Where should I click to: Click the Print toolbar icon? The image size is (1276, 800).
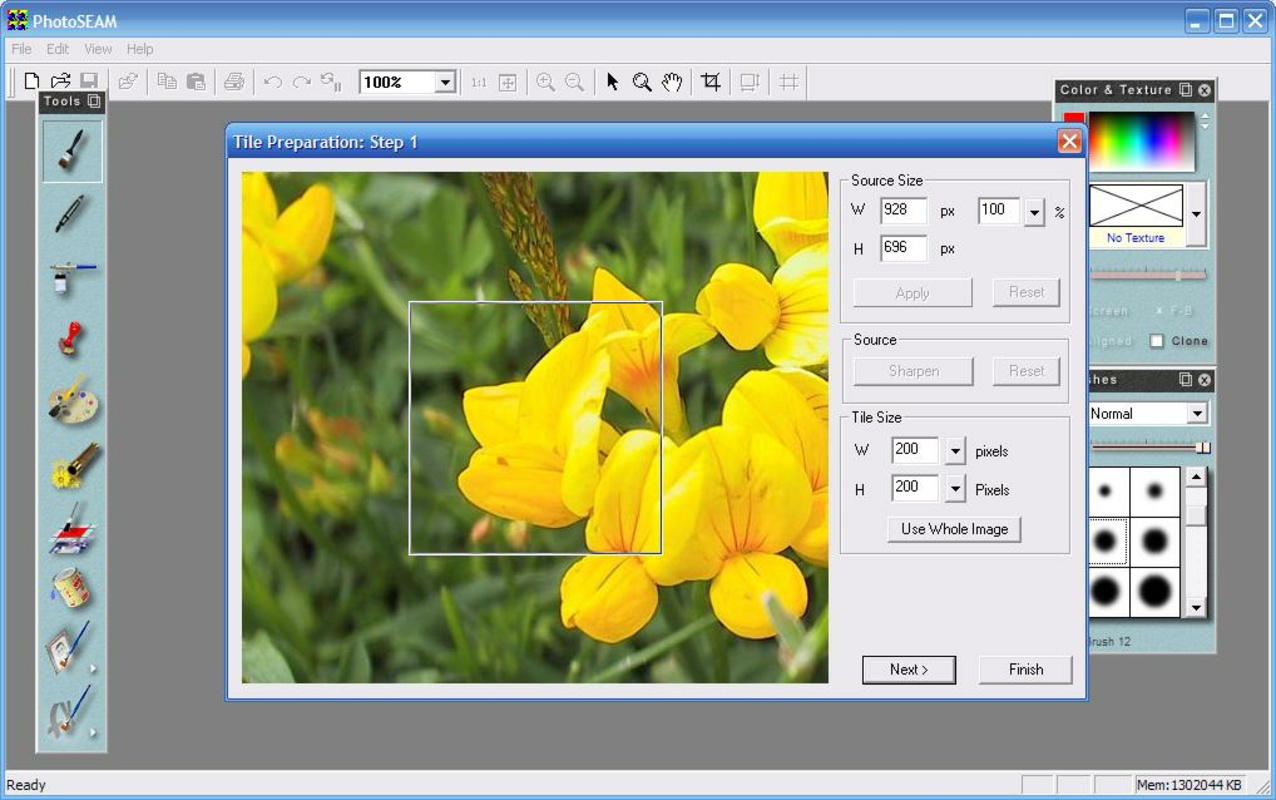[x=234, y=82]
